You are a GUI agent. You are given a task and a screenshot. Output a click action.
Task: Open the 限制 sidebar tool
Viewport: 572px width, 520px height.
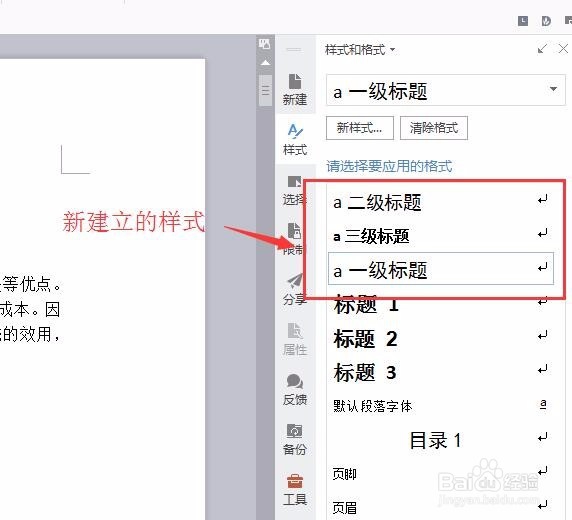[293, 239]
